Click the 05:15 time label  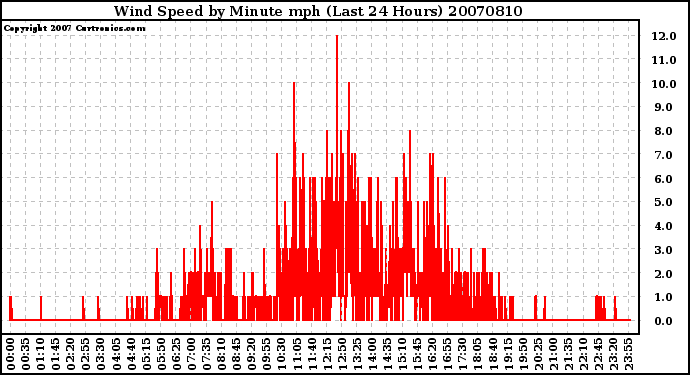146,354
